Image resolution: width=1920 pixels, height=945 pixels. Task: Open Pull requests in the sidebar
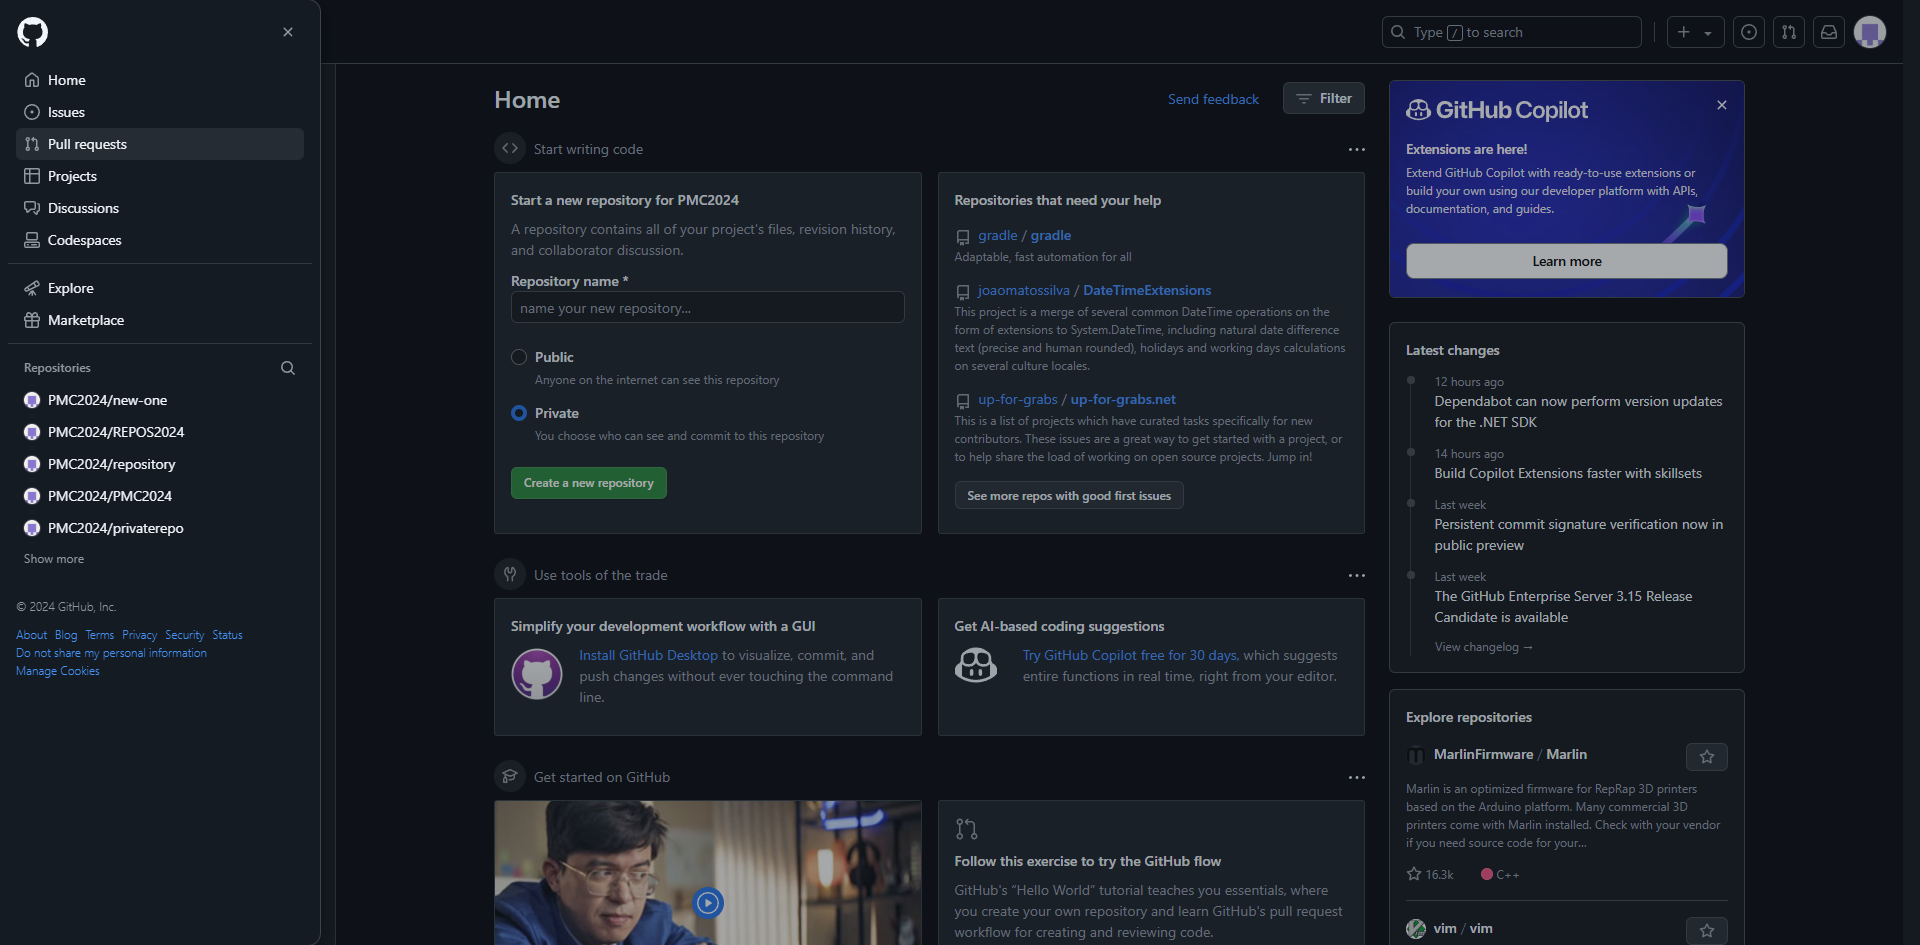coord(160,144)
